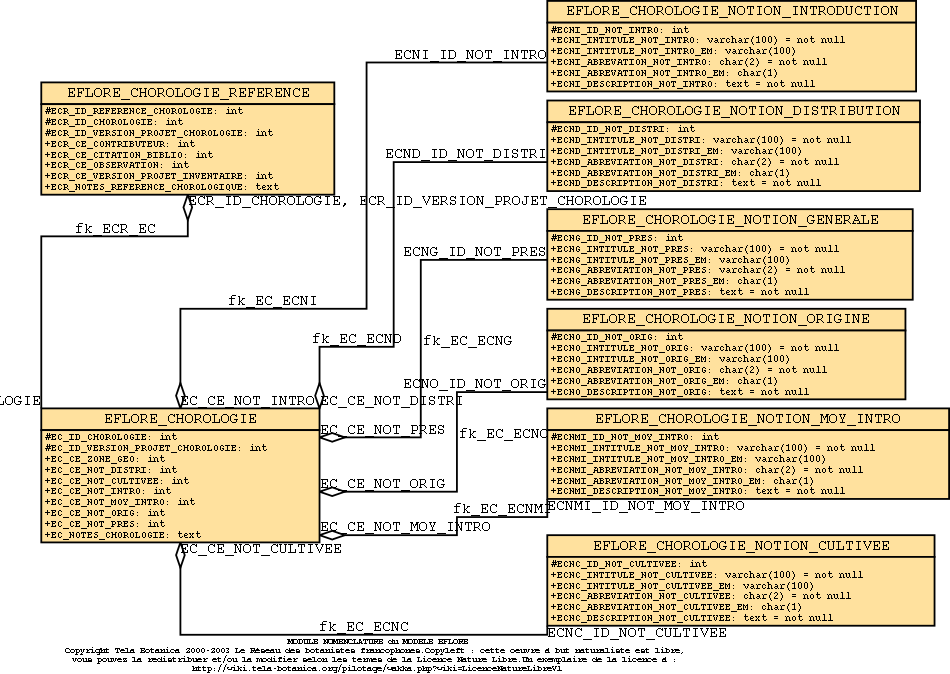950x674 pixels.
Task: Click the aggregation diamond below EFLORE_CHOROLOGIE_REFERENCE table
Action: coord(187,206)
